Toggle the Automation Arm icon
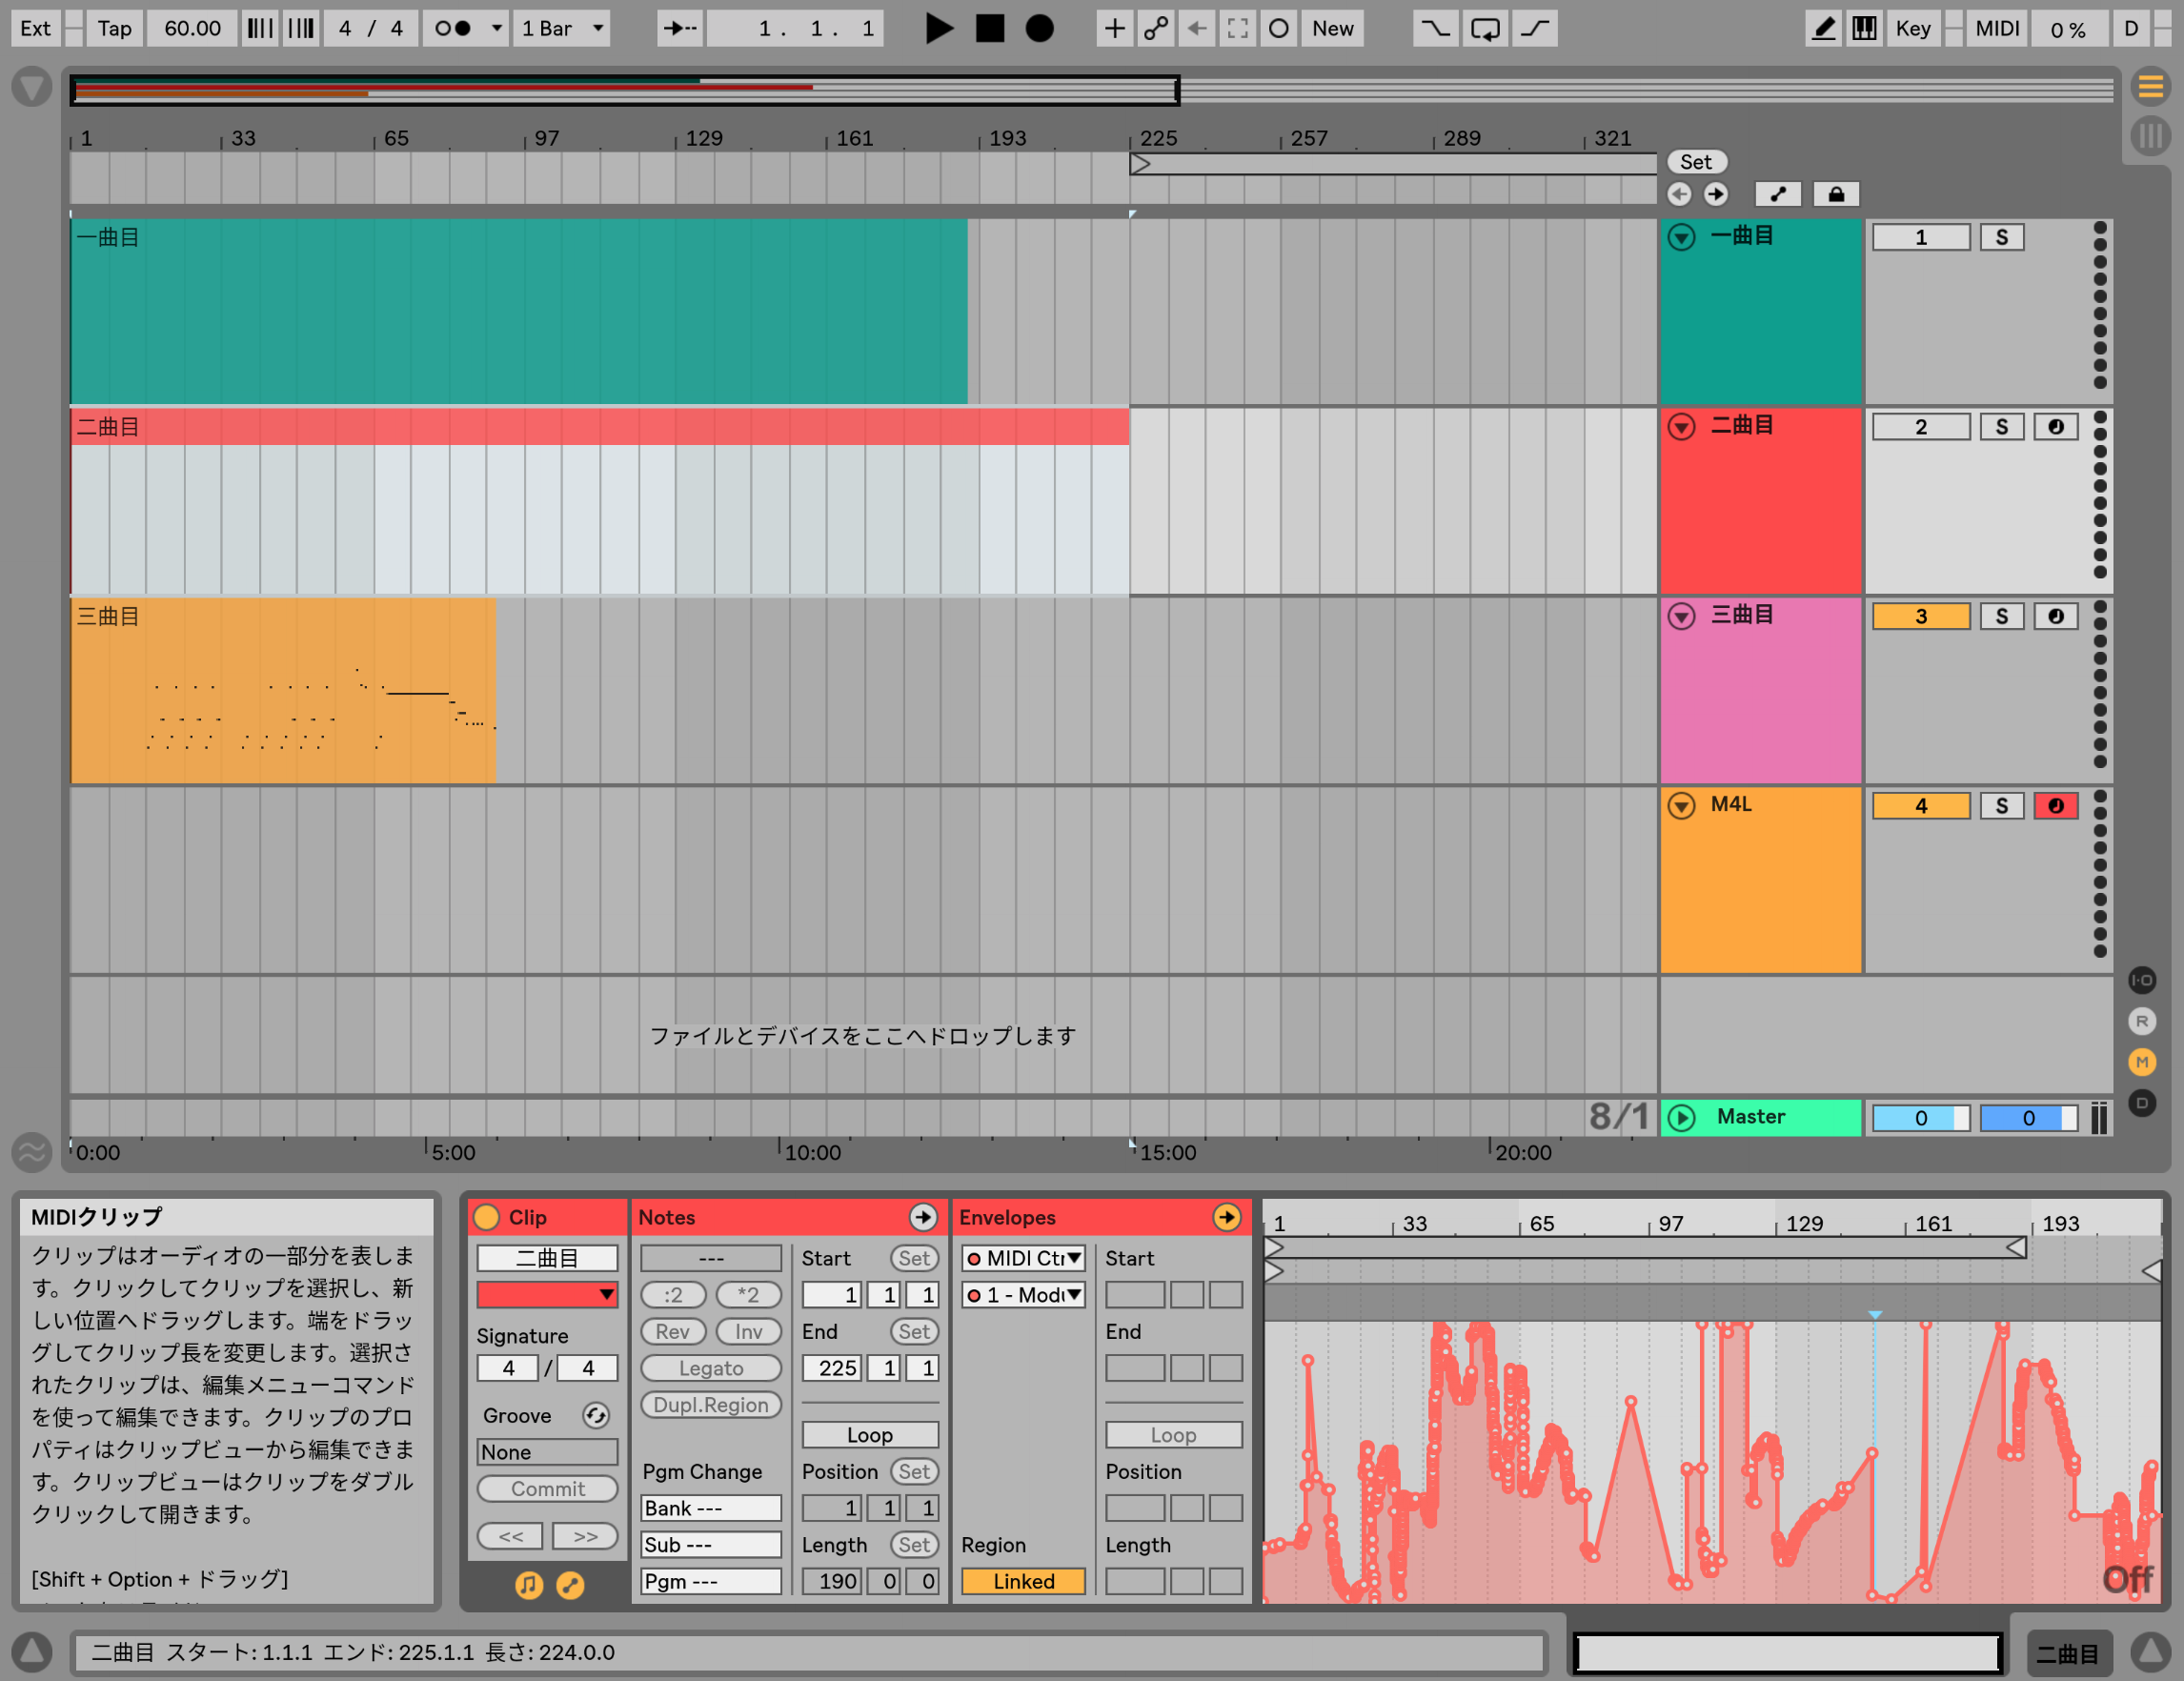The width and height of the screenshot is (2184, 1681). coord(1156,29)
